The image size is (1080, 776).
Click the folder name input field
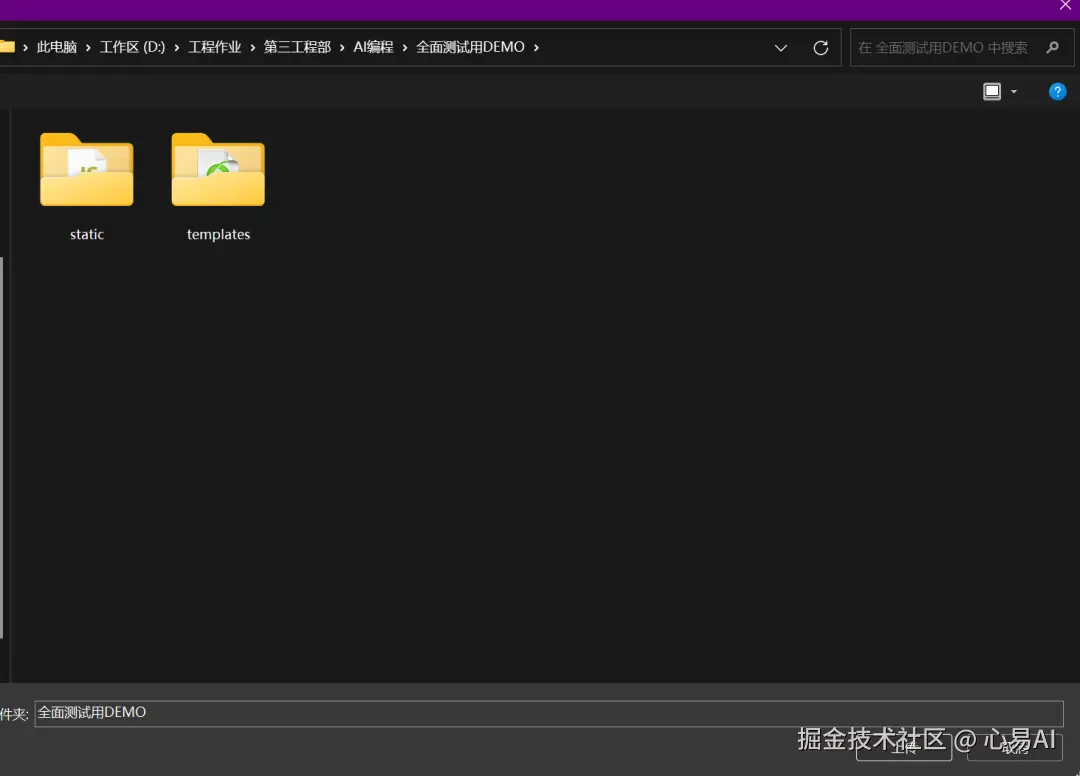click(549, 713)
